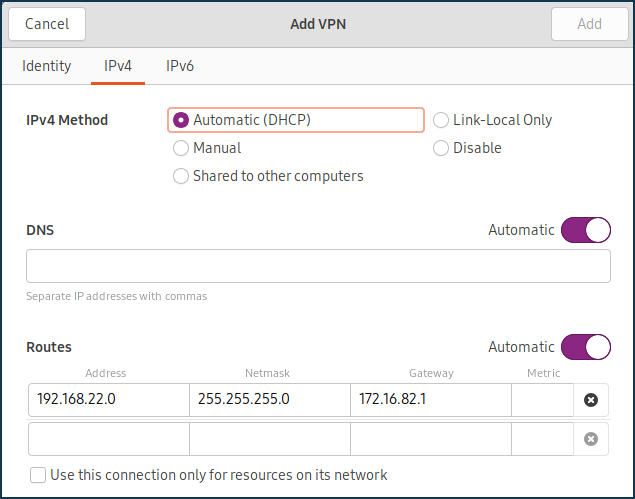Toggle the DNS Automatic switch
635x499 pixels.
tap(585, 230)
